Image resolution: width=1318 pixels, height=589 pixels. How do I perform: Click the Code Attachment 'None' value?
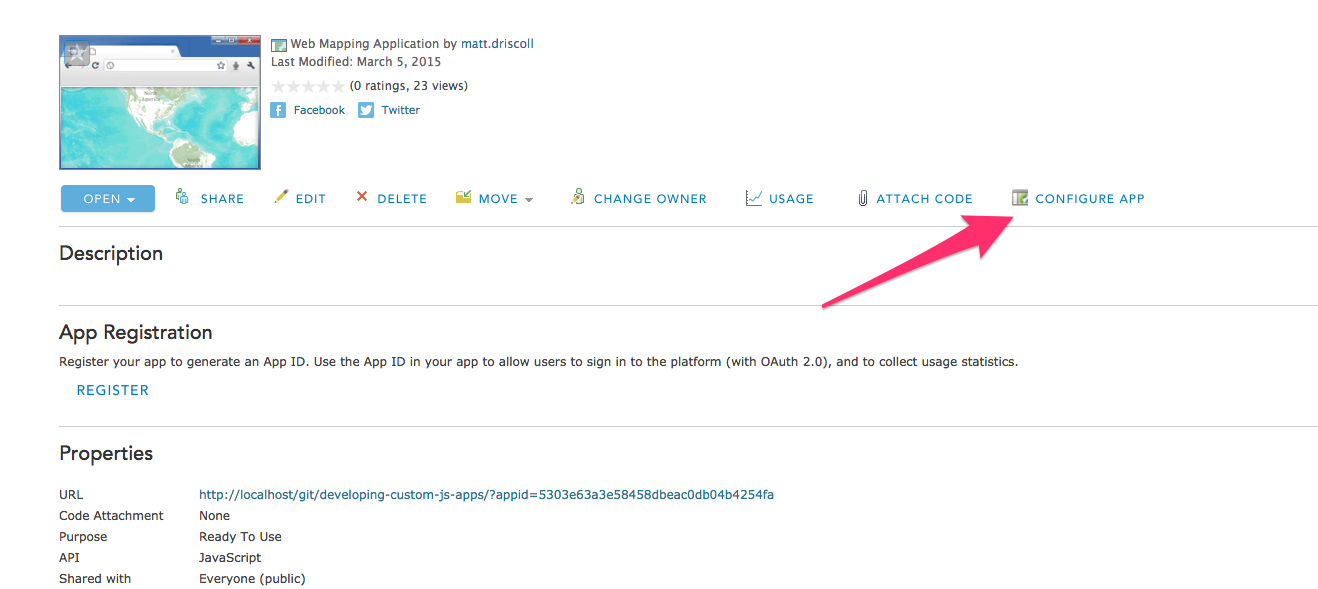214,516
